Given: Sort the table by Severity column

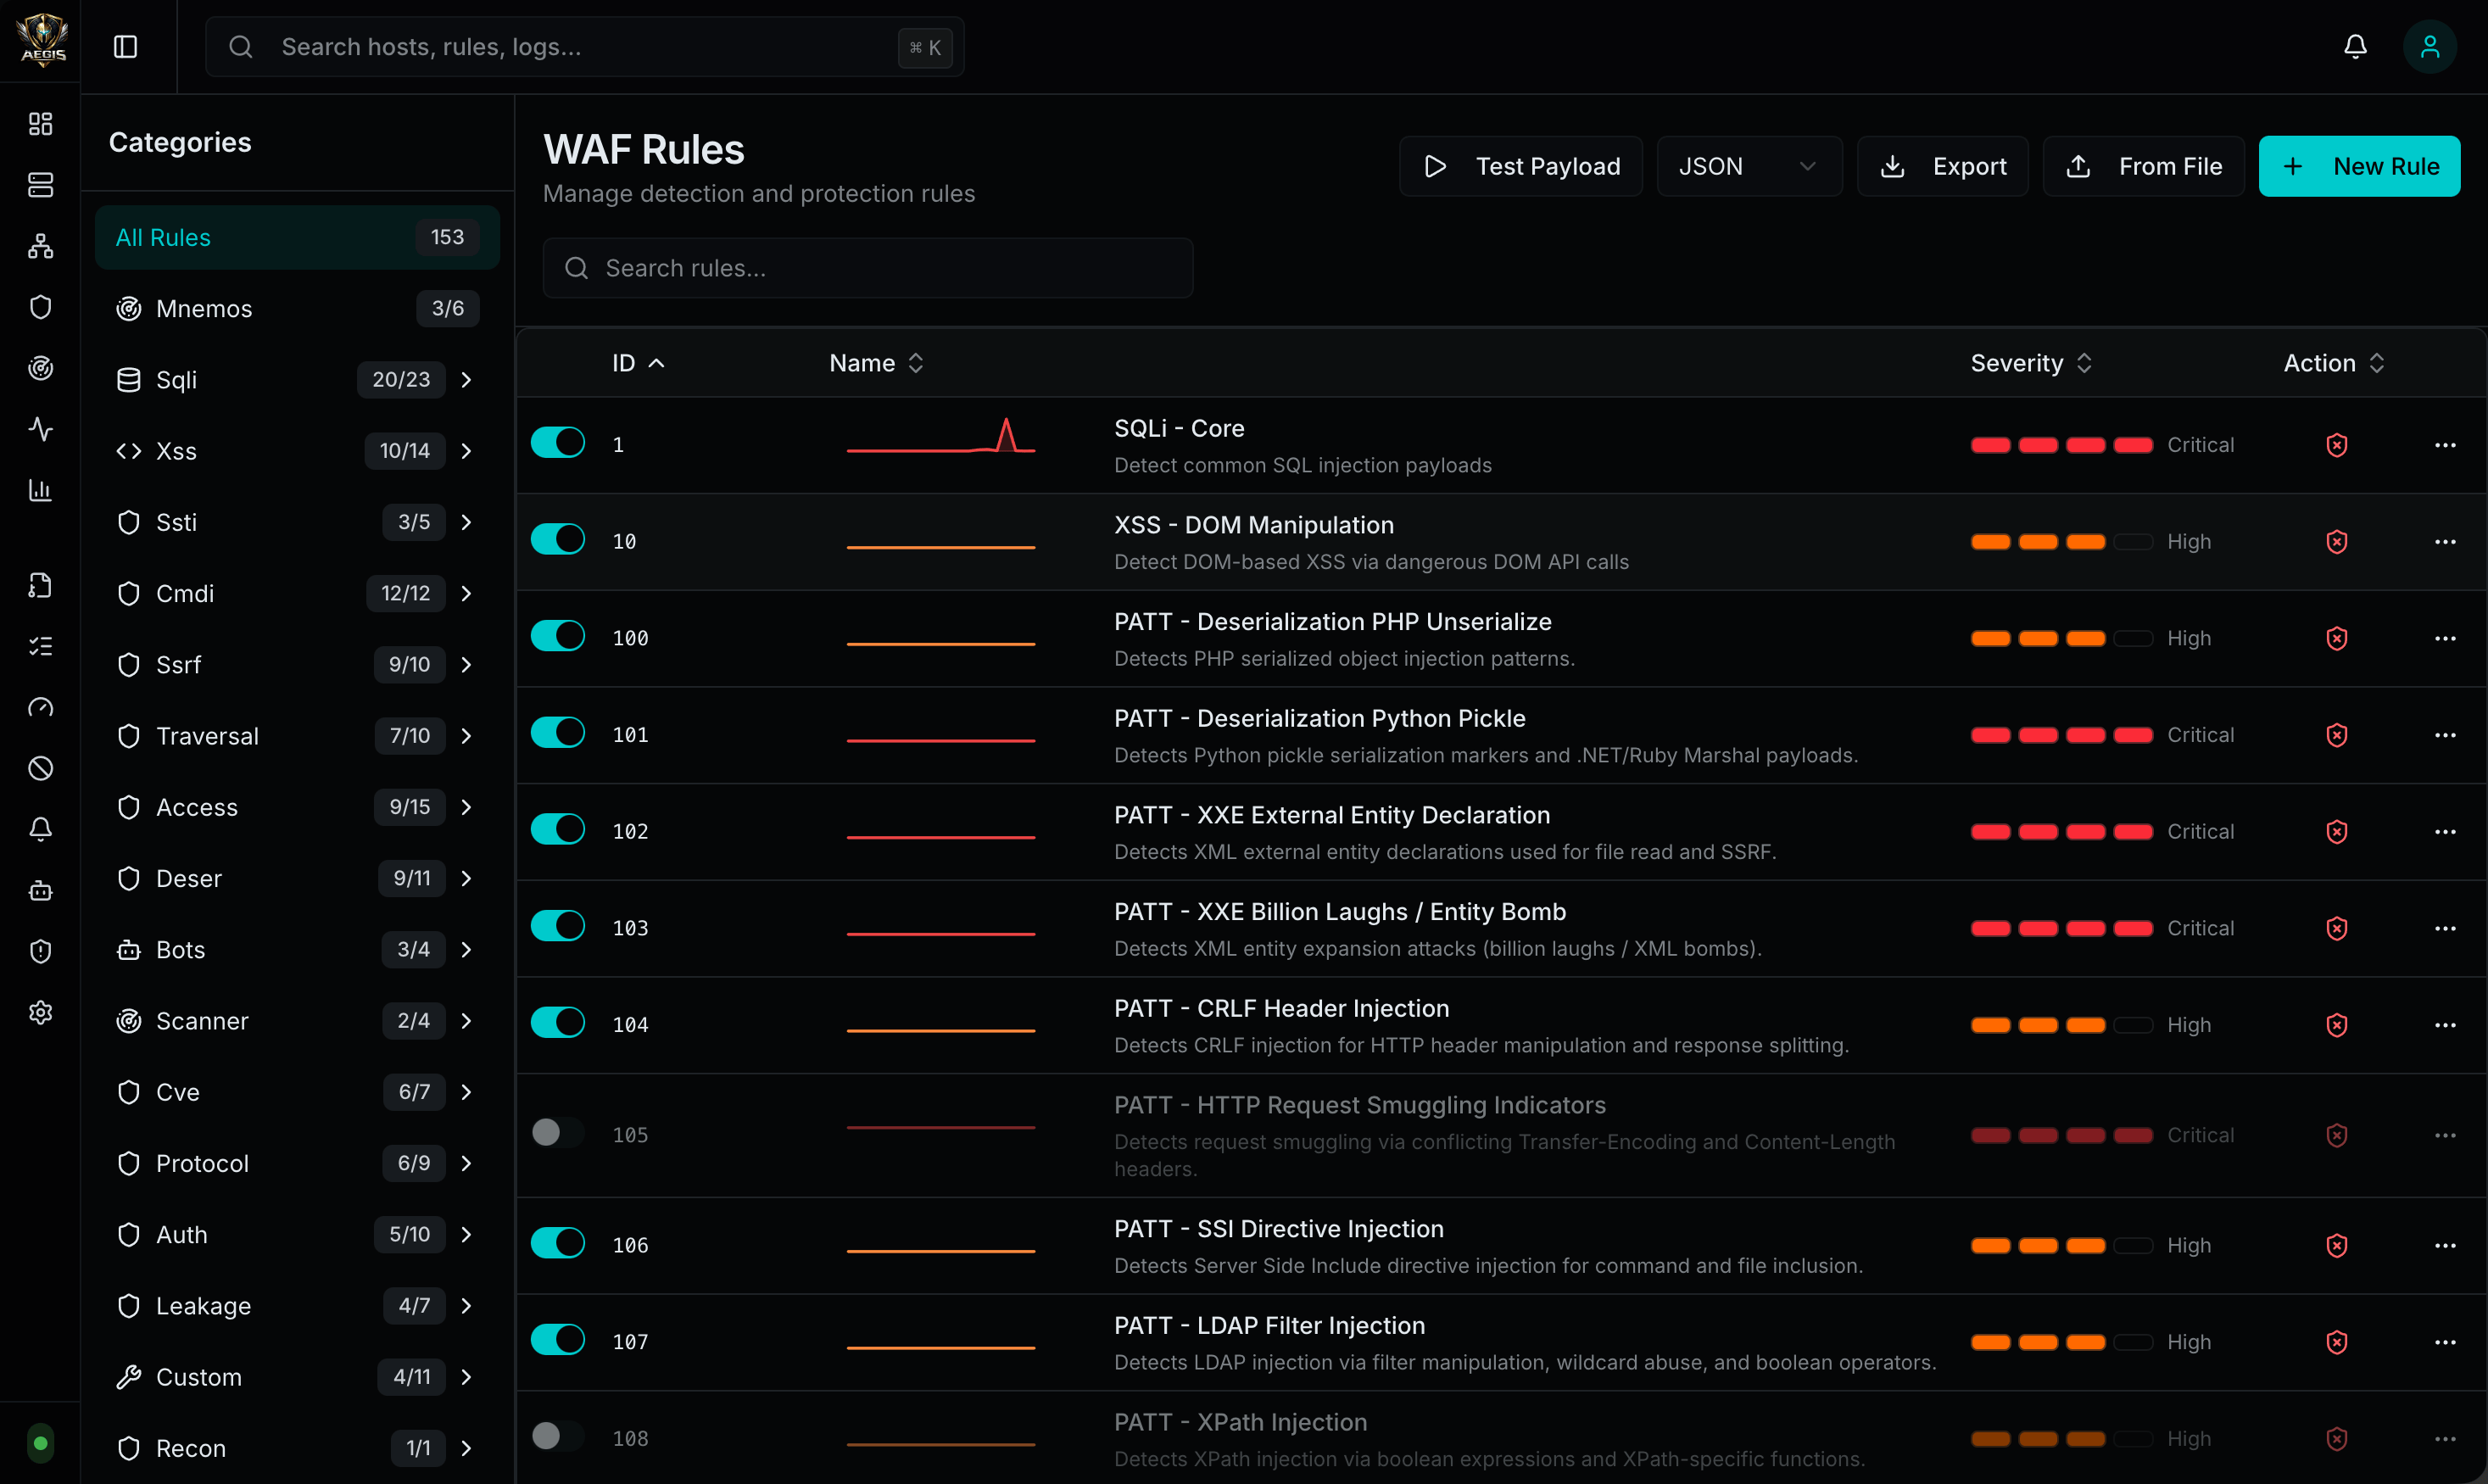Looking at the screenshot, I should 2031,363.
